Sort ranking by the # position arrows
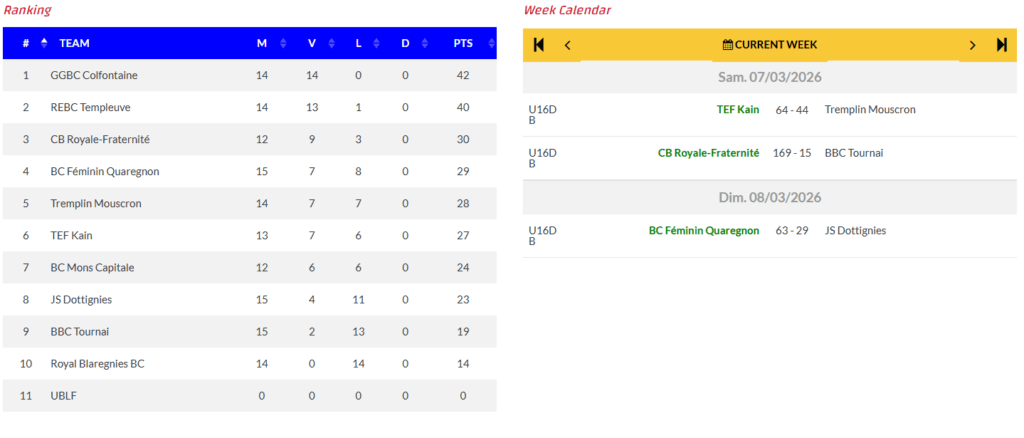 tap(44, 43)
